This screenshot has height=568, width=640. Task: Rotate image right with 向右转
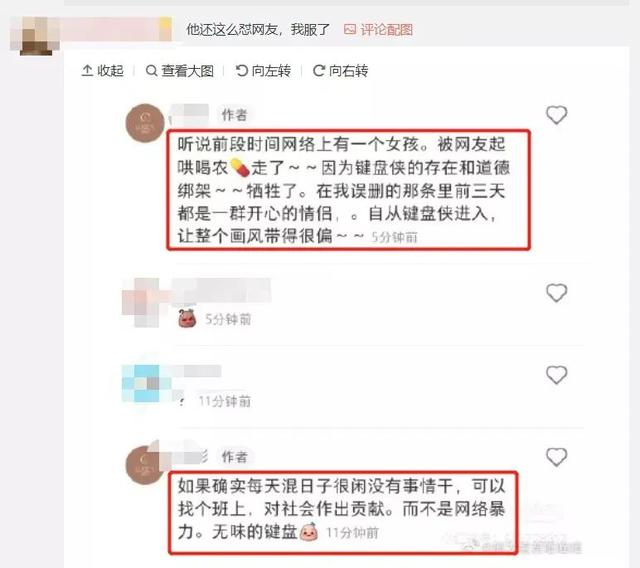click(340, 71)
